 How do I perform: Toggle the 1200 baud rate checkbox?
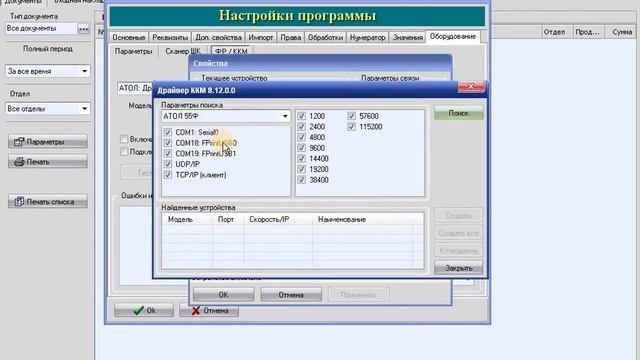(x=302, y=116)
